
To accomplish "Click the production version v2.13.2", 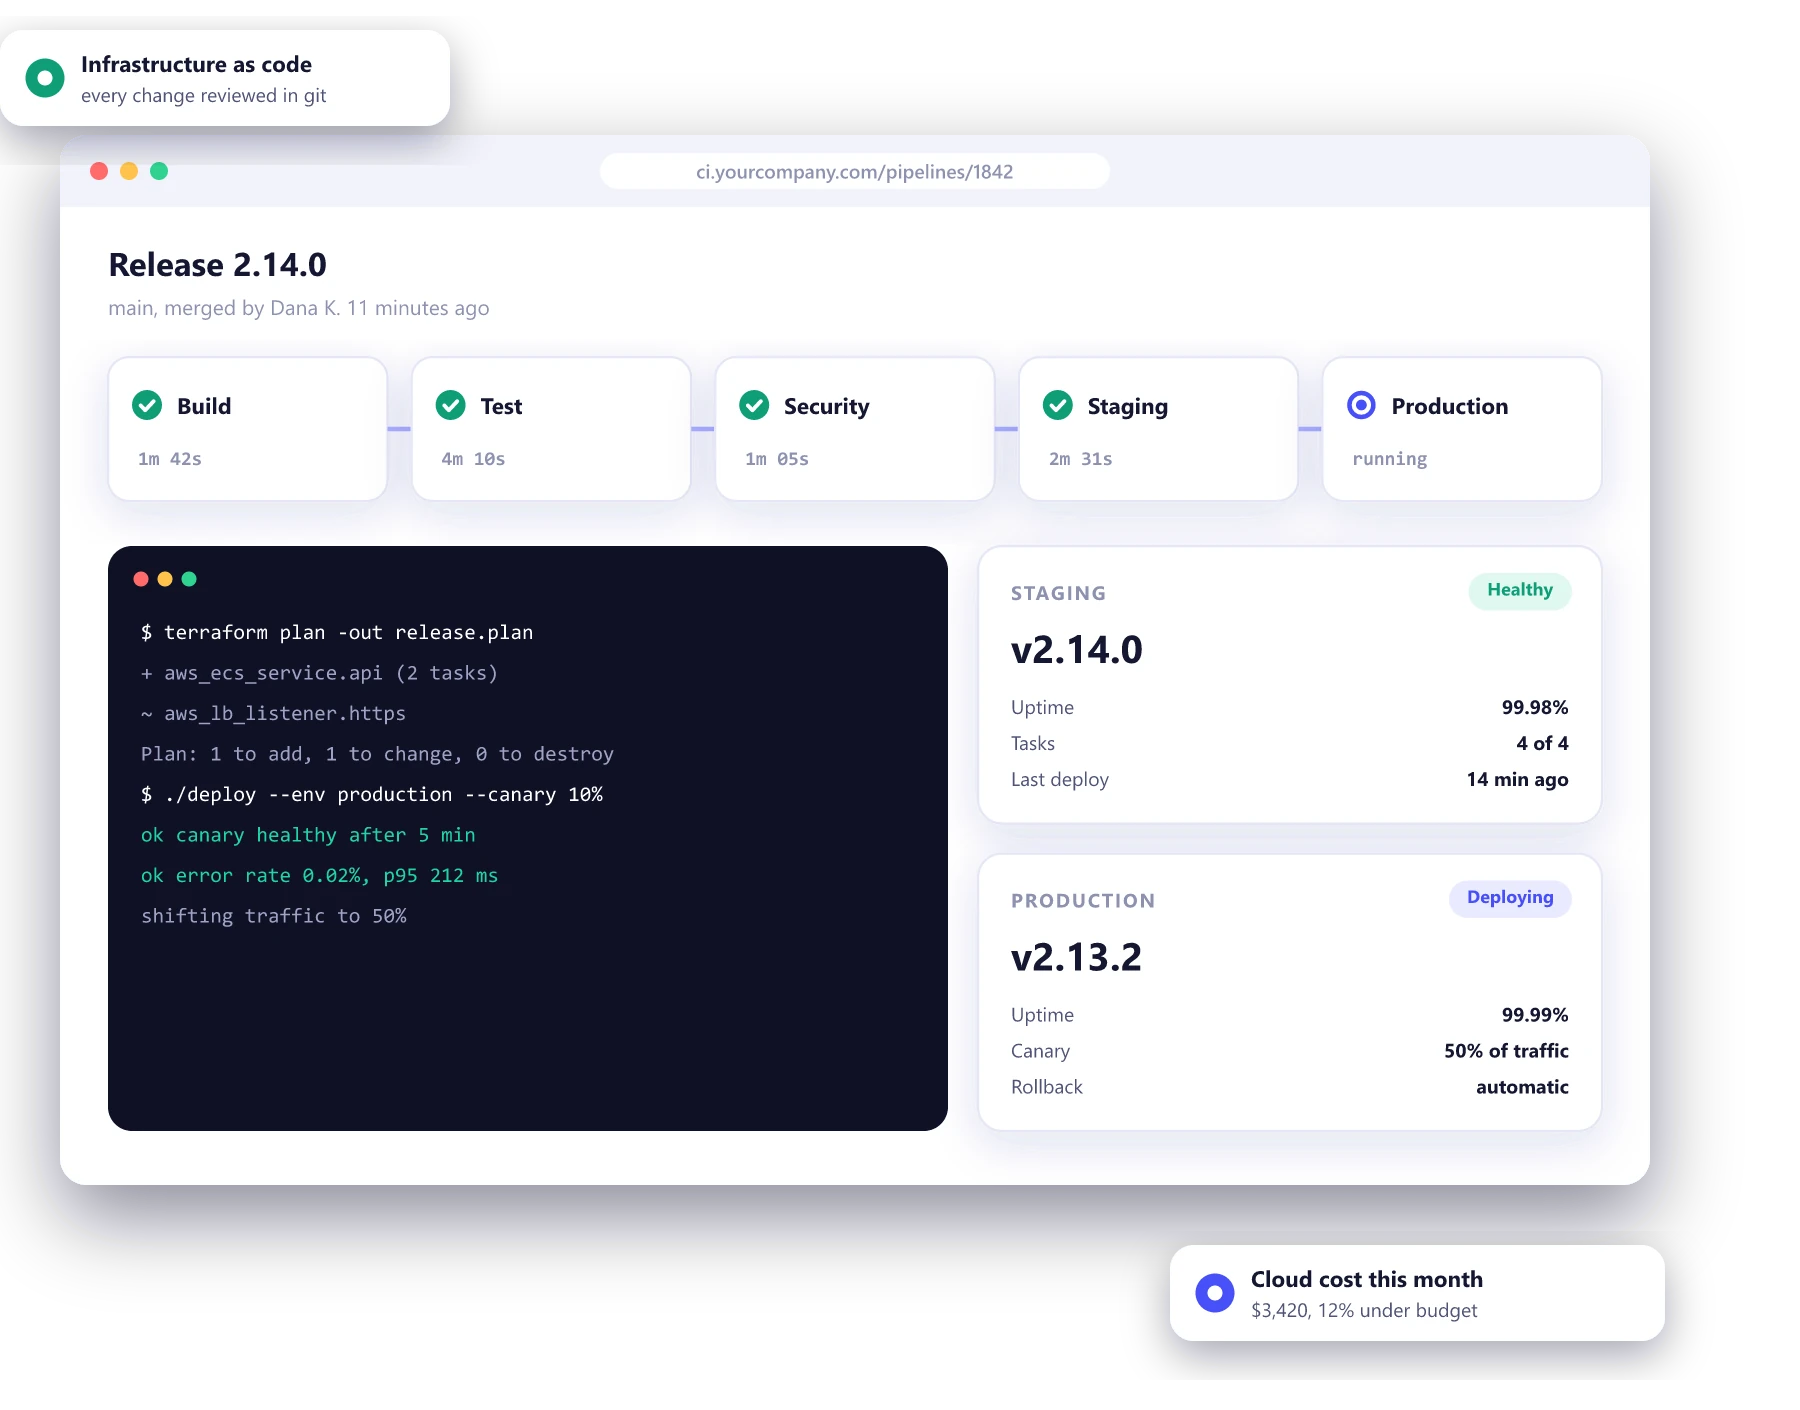I will (1076, 958).
